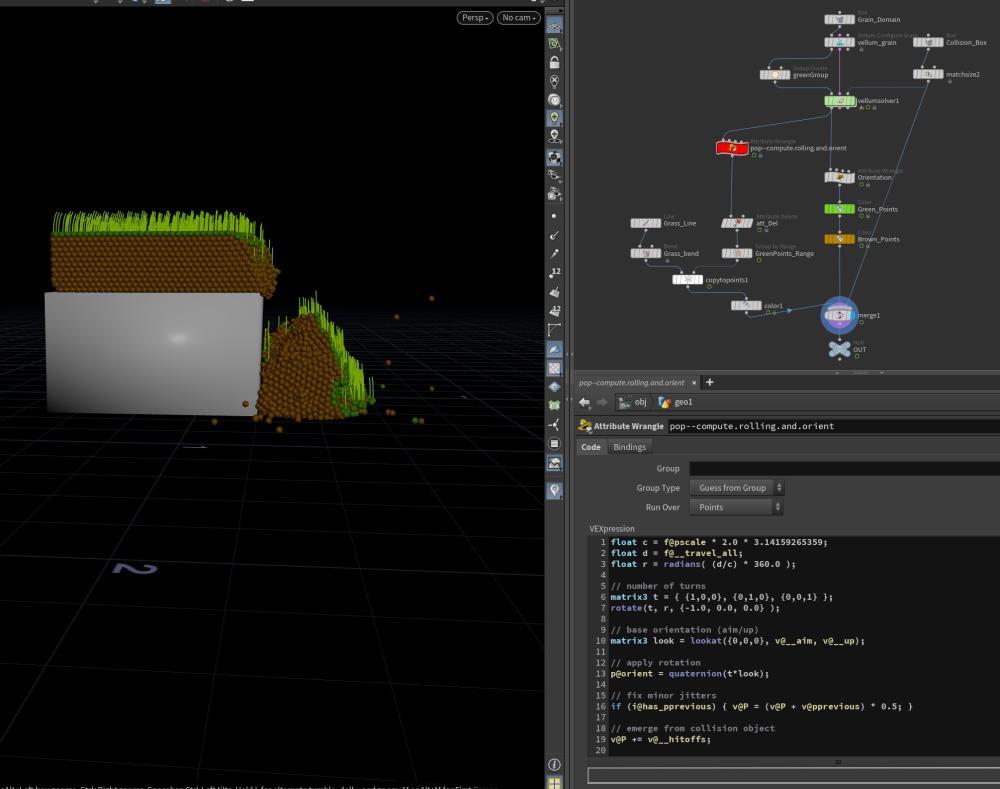Switch to the Bindings tab

click(x=629, y=447)
